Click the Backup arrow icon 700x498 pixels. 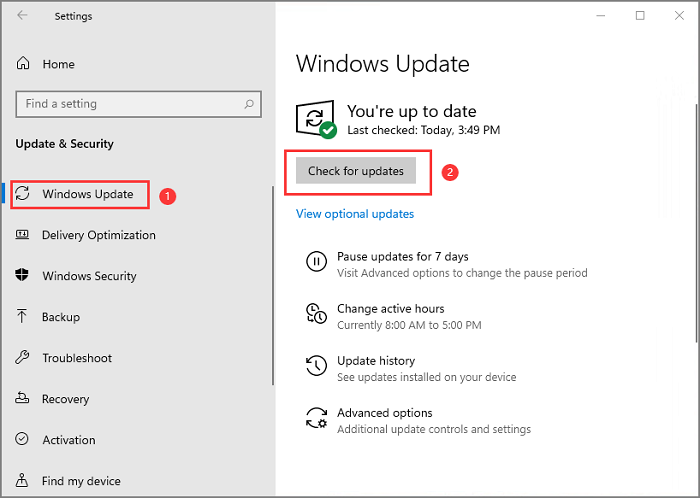(x=23, y=317)
